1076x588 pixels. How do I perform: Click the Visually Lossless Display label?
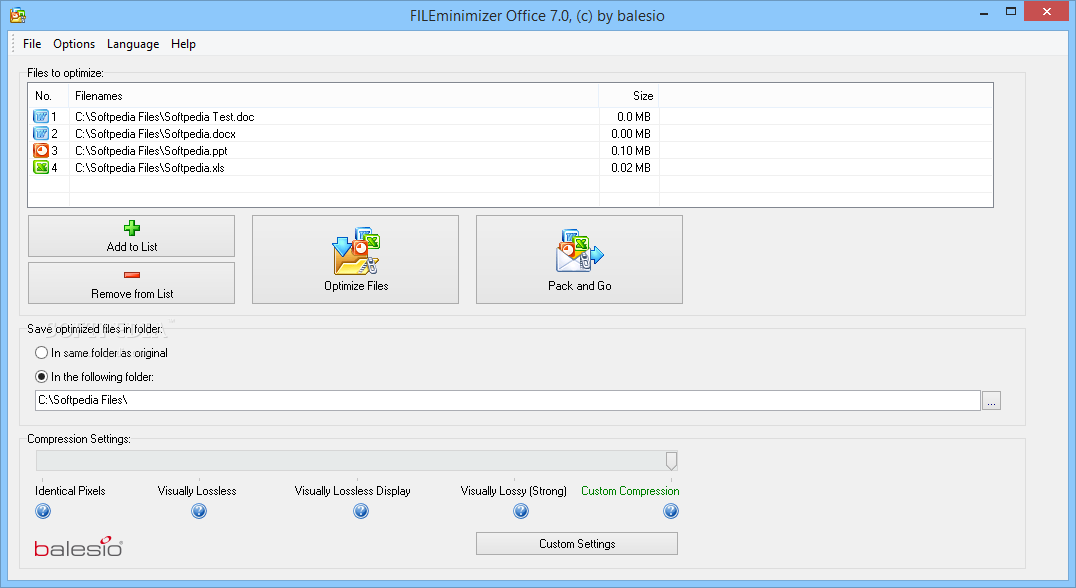point(353,491)
